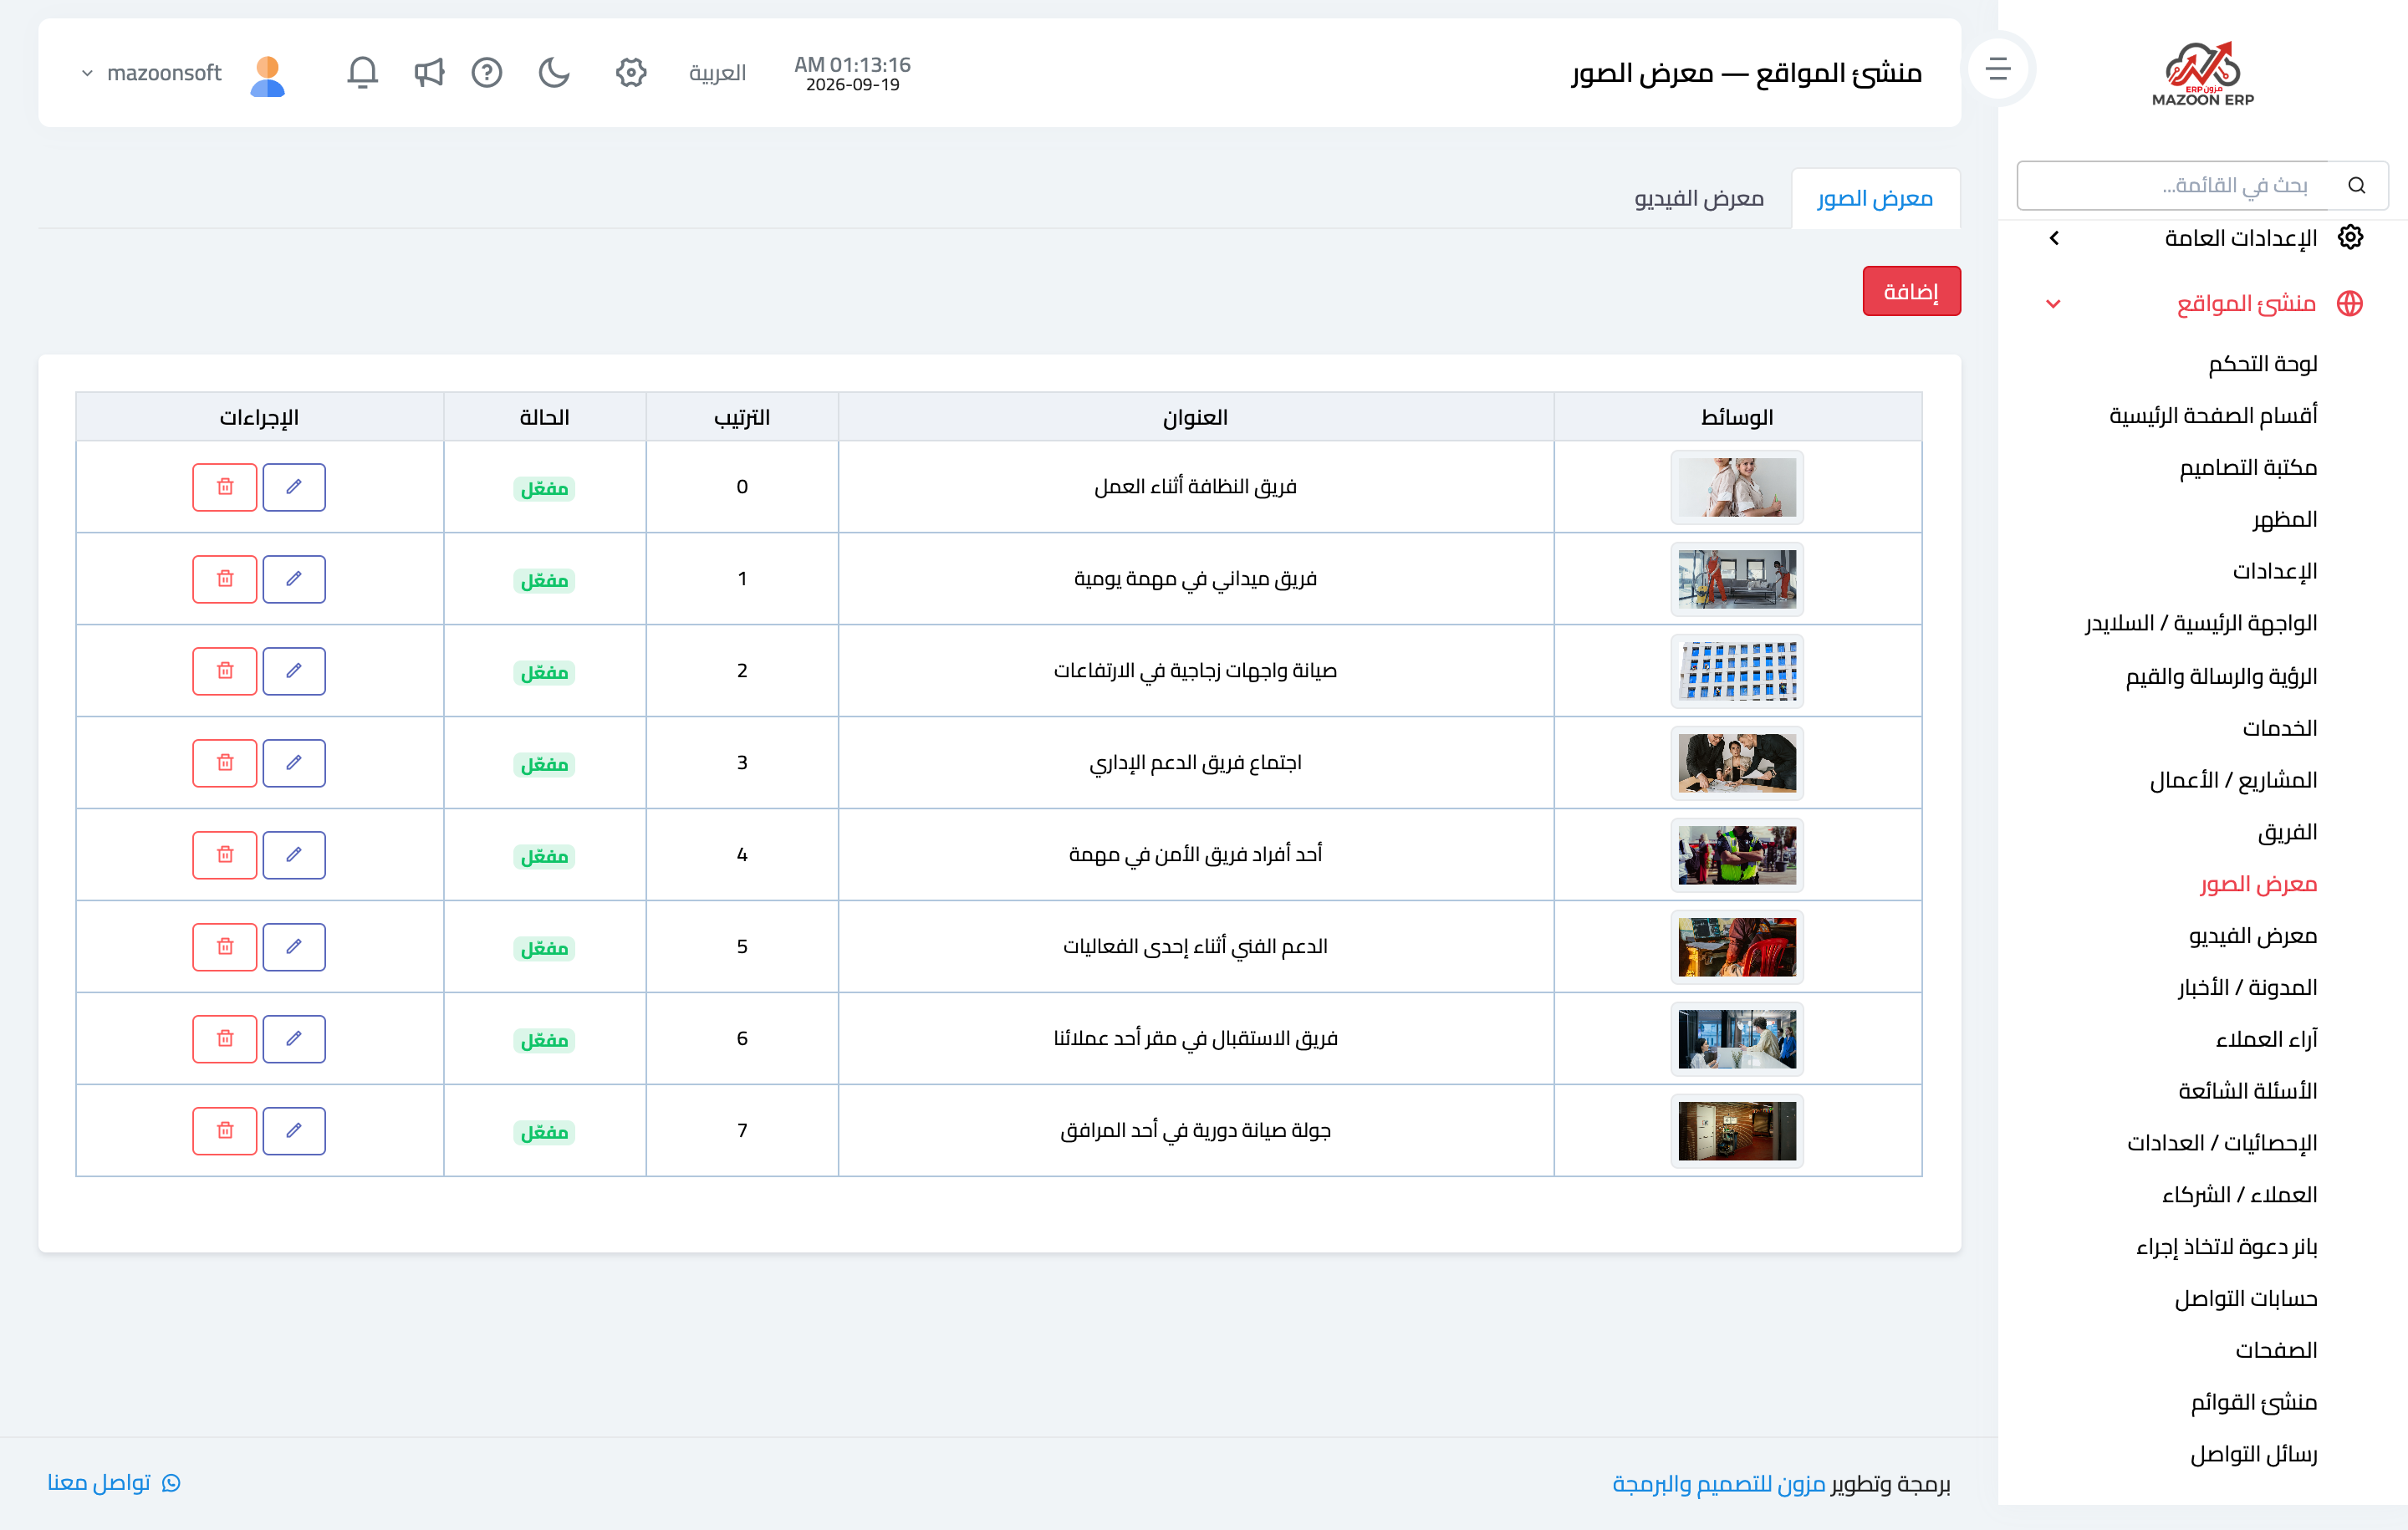Open الواجهة الرئيسية / السلايدر in sidebar
This screenshot has height=1530, width=2408.
2200,623
